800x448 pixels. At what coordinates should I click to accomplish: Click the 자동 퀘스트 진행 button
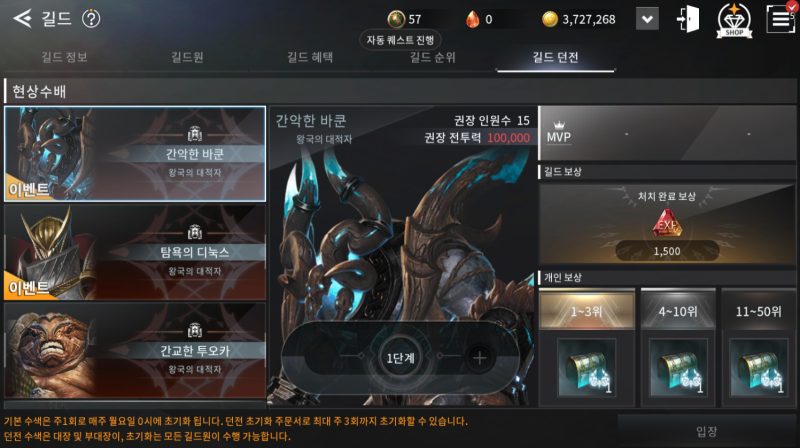401,40
